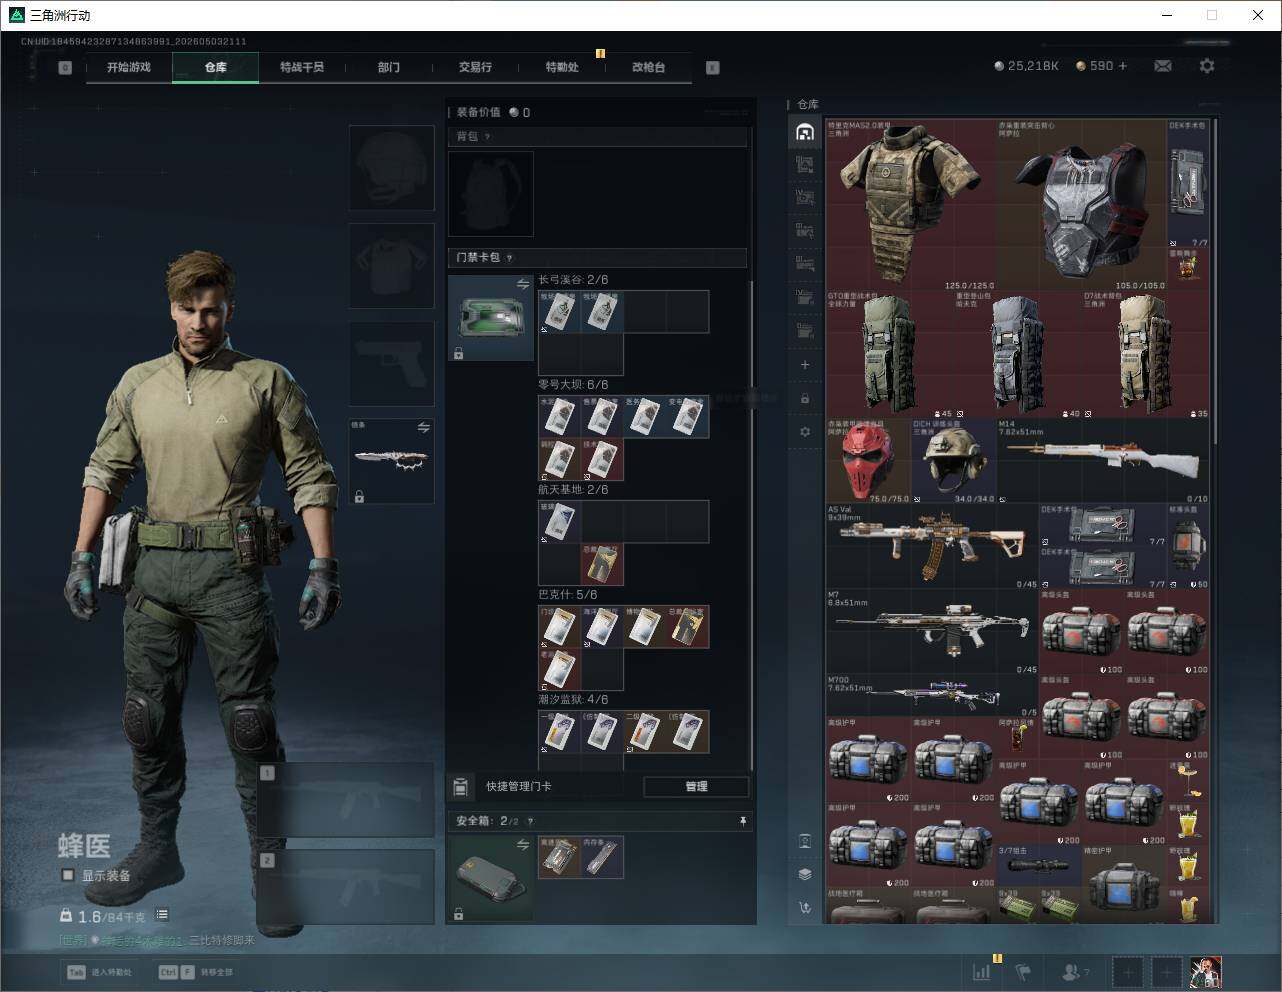
Task: Click the 25,218K currency balance
Action: 1027,66
